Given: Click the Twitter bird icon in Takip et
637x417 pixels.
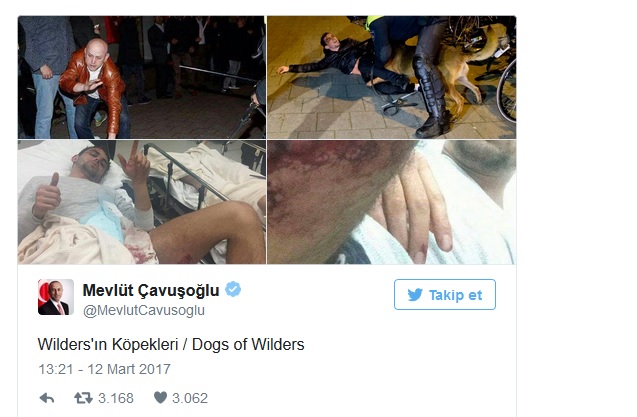Looking at the screenshot, I should 415,295.
